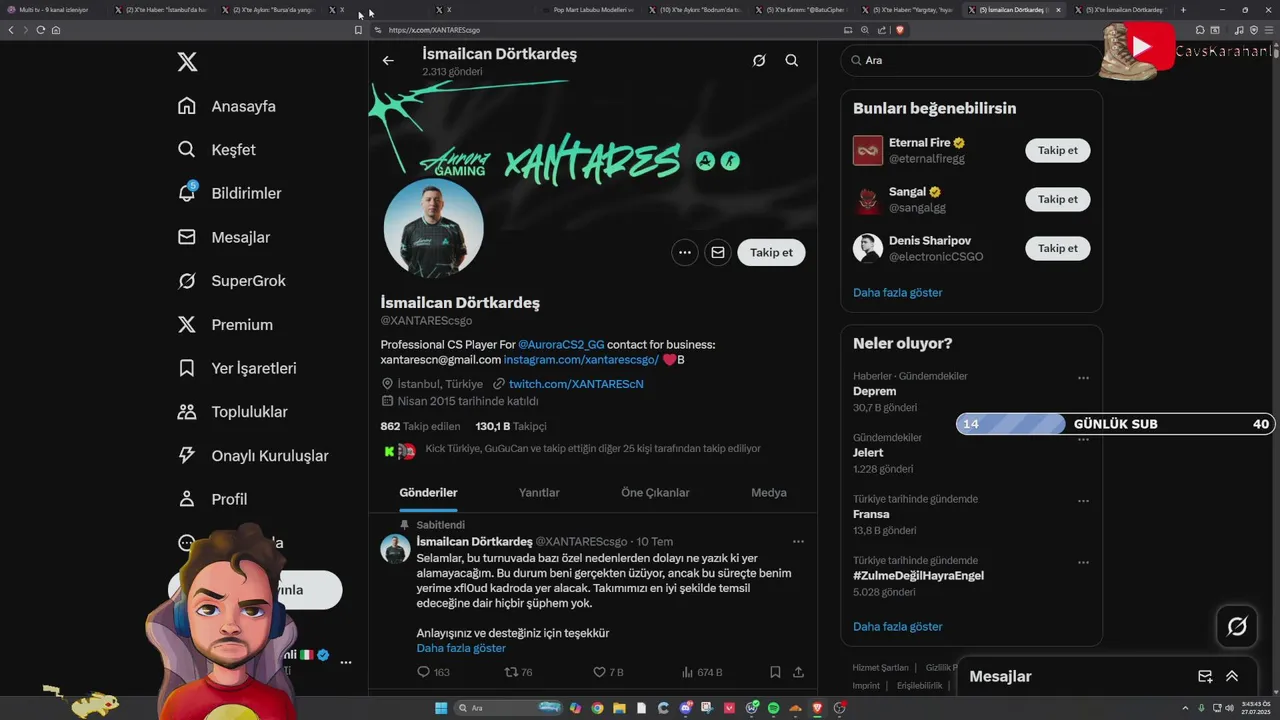Click the Ara search field on X
This screenshot has height=720, width=1280.
click(970, 60)
